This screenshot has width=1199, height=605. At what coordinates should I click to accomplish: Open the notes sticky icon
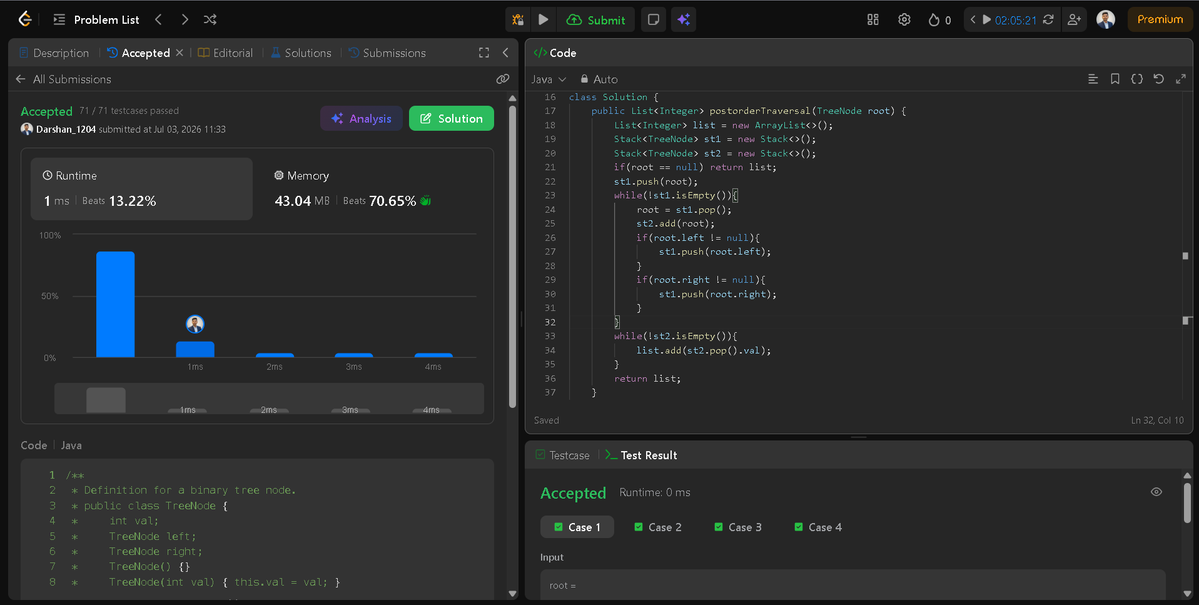click(x=653, y=20)
